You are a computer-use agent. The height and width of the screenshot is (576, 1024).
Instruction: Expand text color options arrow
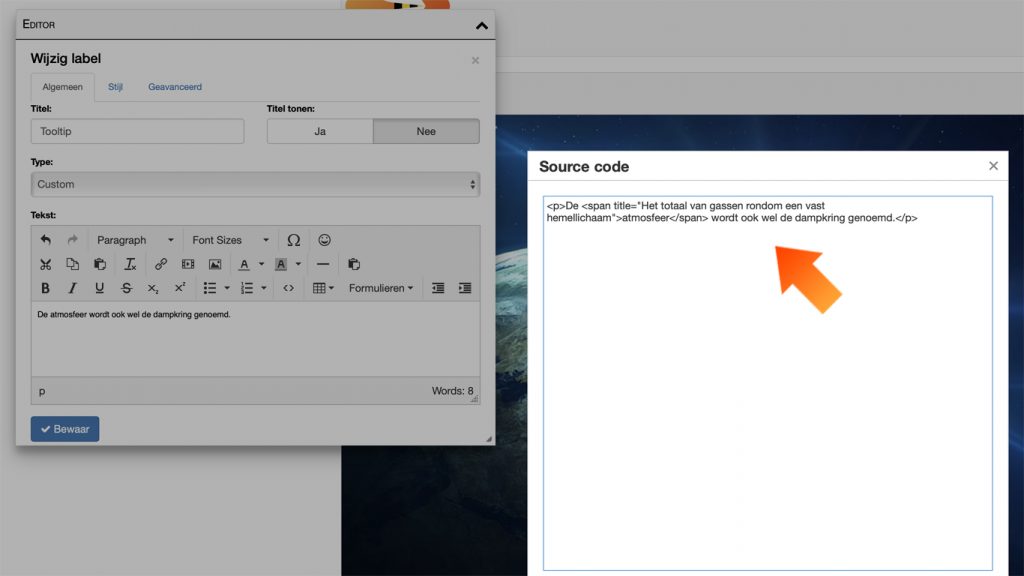click(x=261, y=264)
